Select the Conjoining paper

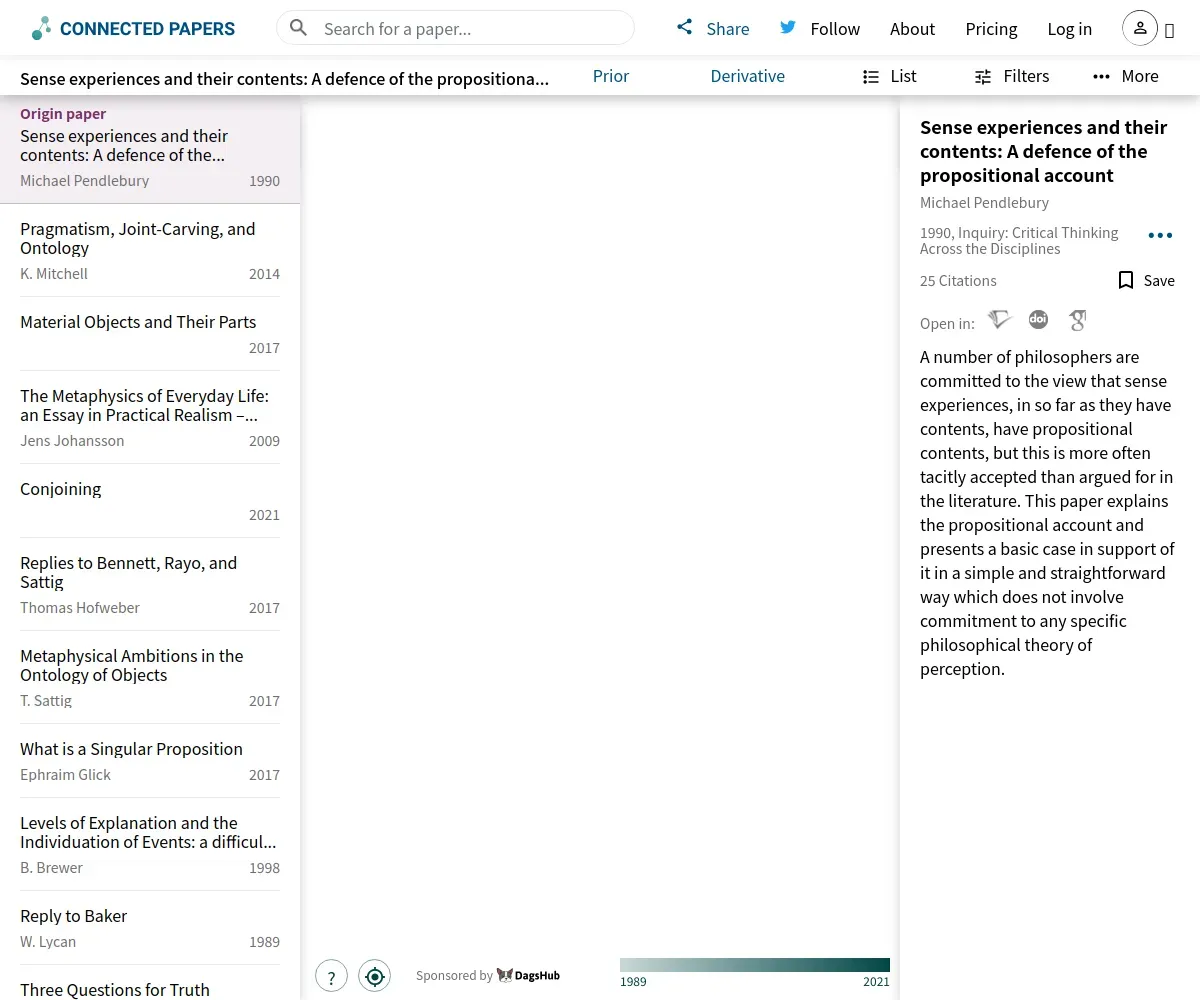[x=150, y=501]
